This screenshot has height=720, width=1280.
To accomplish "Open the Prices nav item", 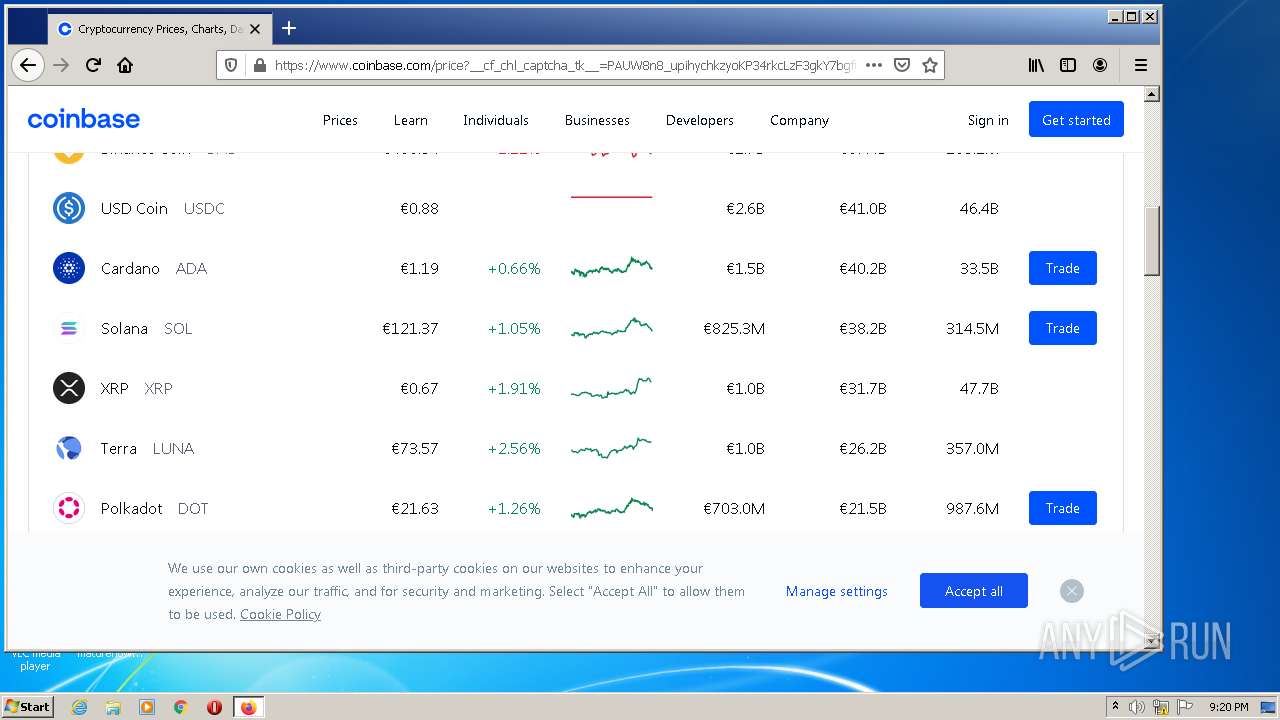I will [340, 120].
